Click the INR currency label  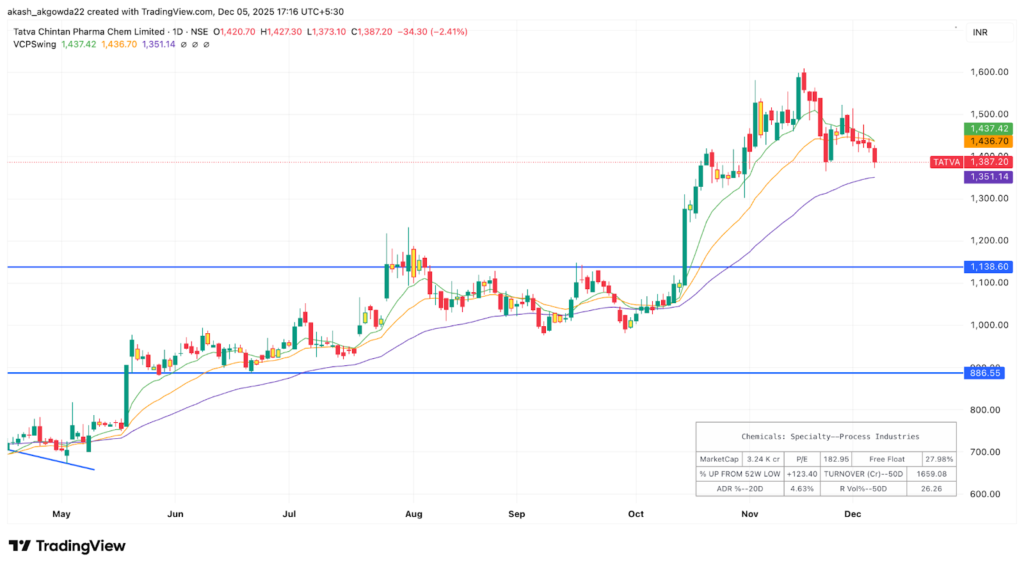981,32
